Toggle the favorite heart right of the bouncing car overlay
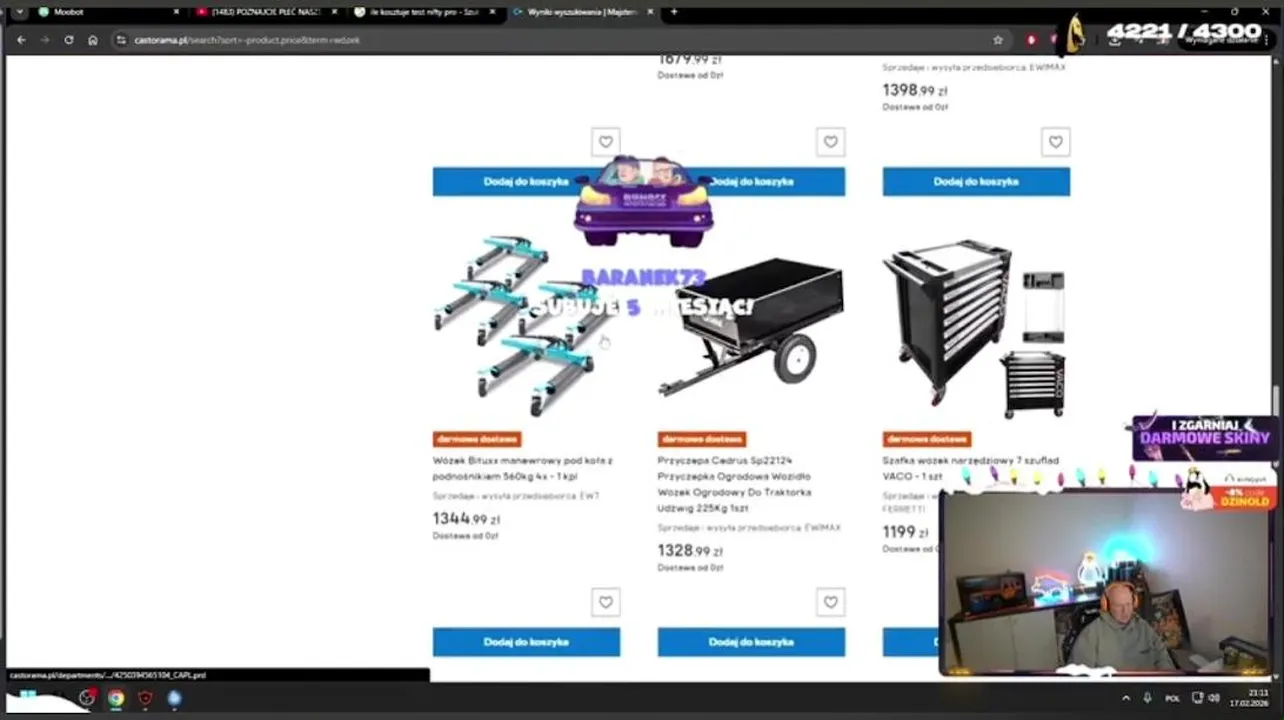 (x=830, y=142)
